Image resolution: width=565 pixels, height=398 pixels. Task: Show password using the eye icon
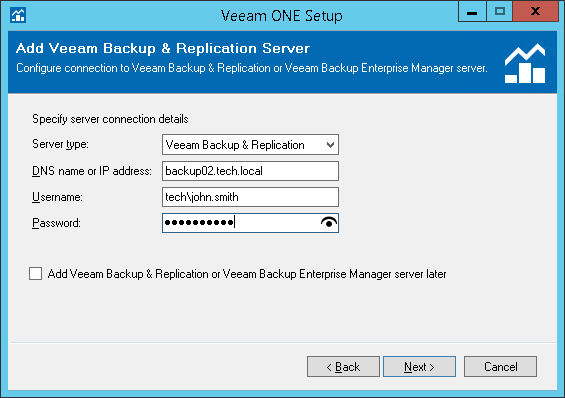[329, 223]
